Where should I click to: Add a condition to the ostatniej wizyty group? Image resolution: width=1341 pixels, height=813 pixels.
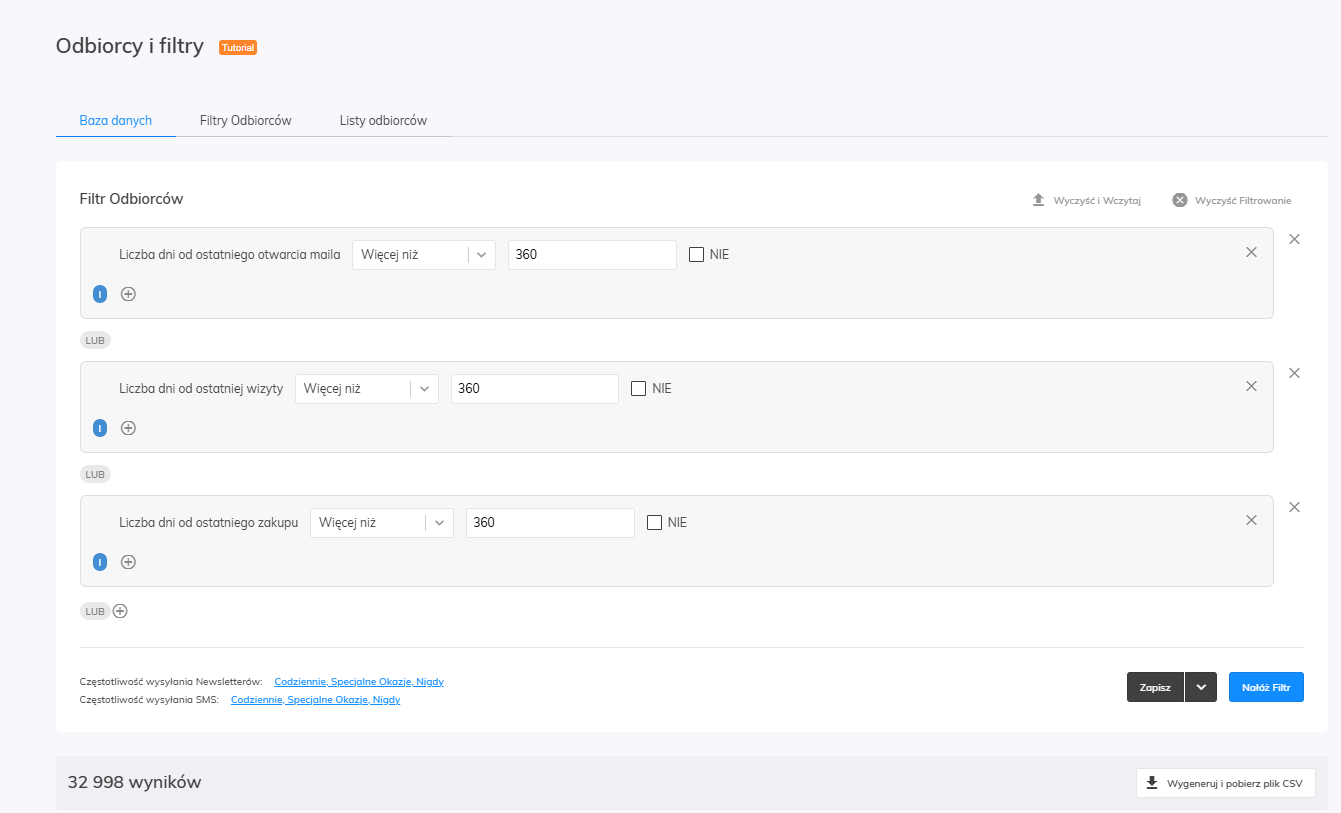pyautogui.click(x=128, y=428)
